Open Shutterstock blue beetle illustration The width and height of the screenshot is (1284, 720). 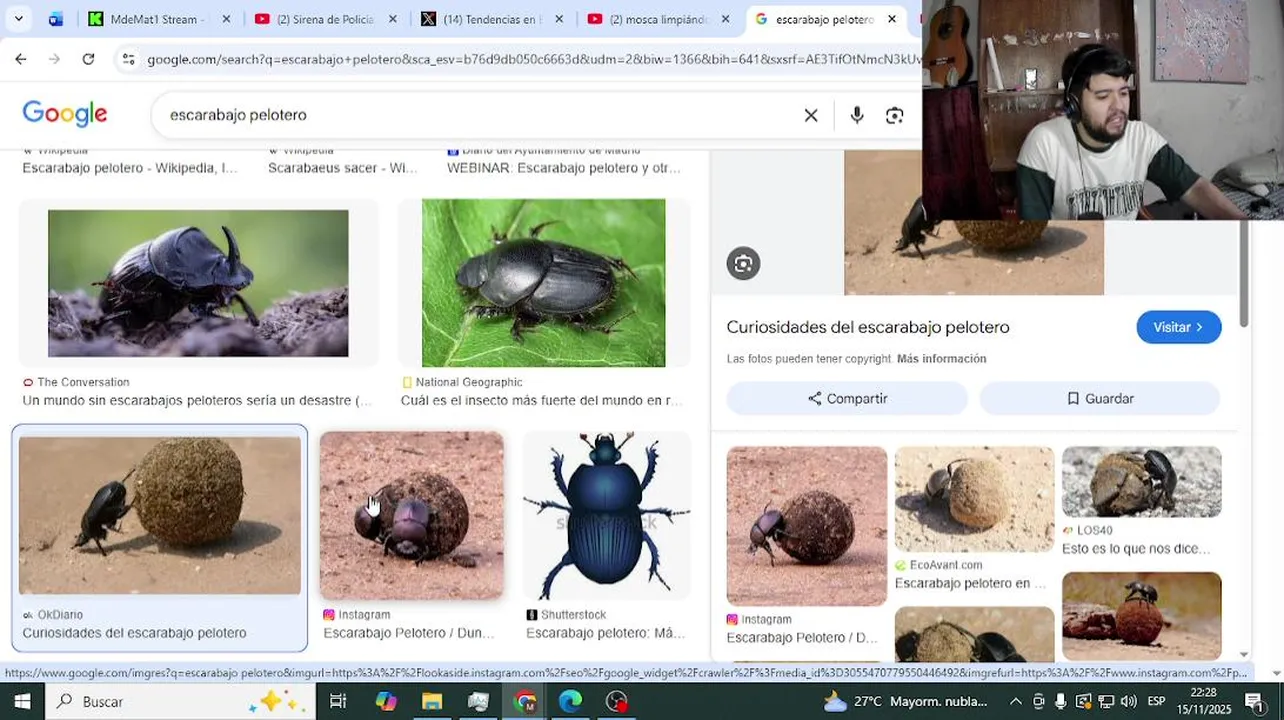click(x=606, y=516)
